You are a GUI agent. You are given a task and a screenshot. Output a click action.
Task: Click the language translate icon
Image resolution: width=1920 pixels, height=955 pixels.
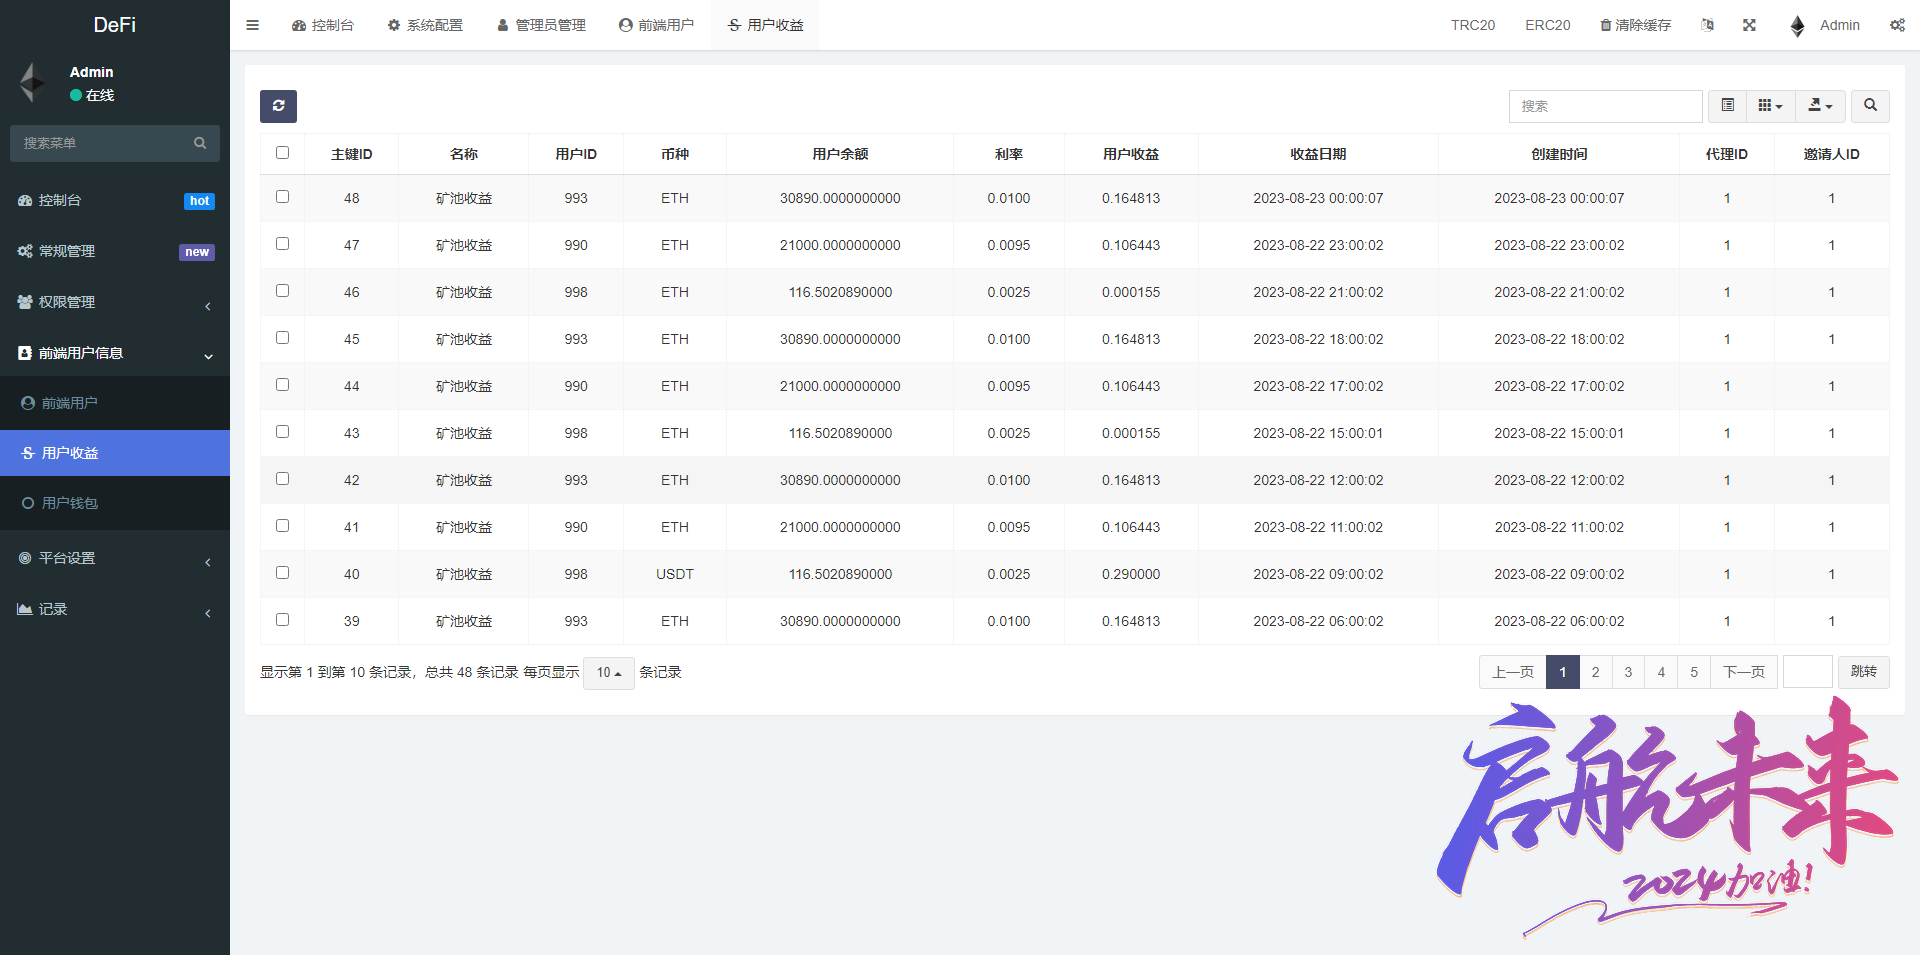(x=1707, y=25)
